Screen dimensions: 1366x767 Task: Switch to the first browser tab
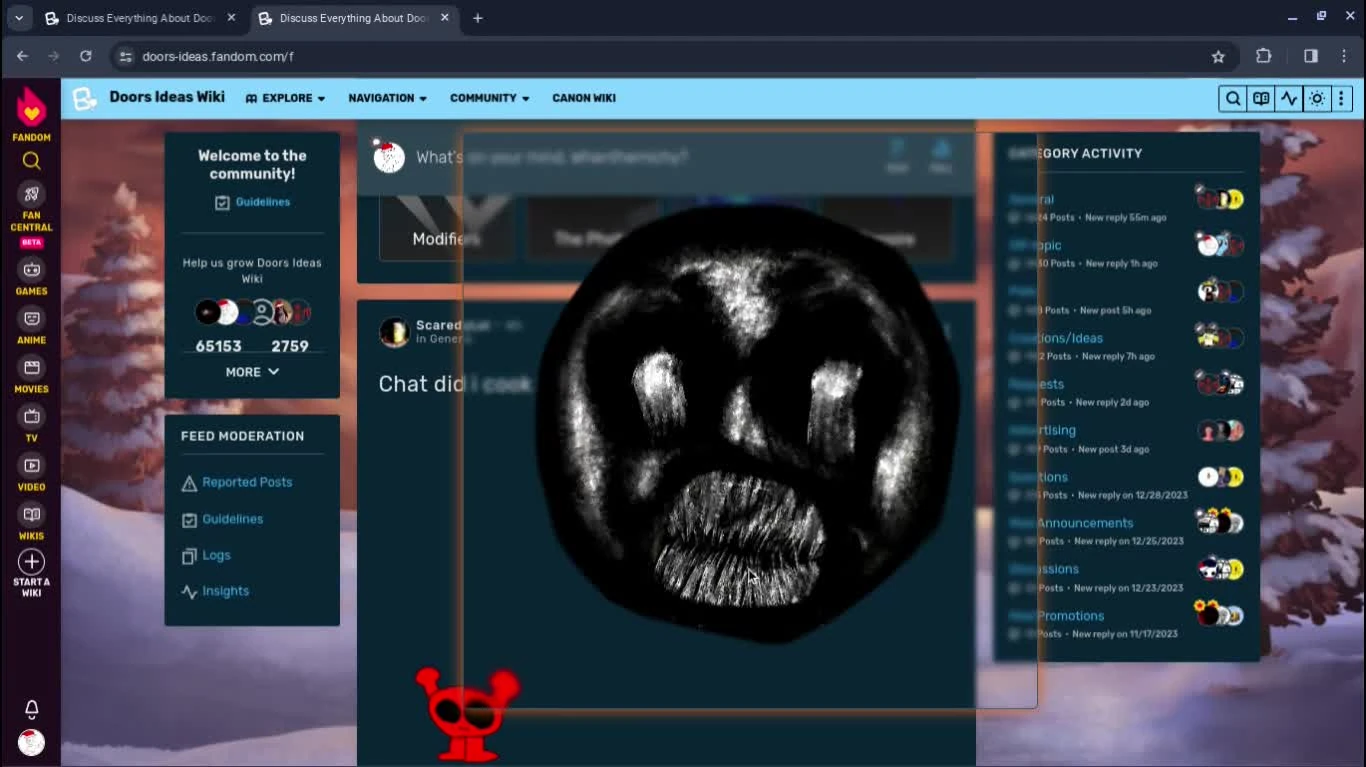coord(140,17)
